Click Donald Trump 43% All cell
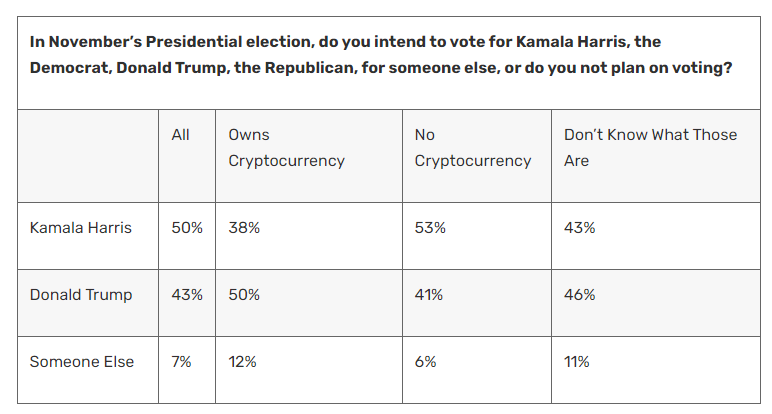This screenshot has width=772, height=414. pos(187,295)
